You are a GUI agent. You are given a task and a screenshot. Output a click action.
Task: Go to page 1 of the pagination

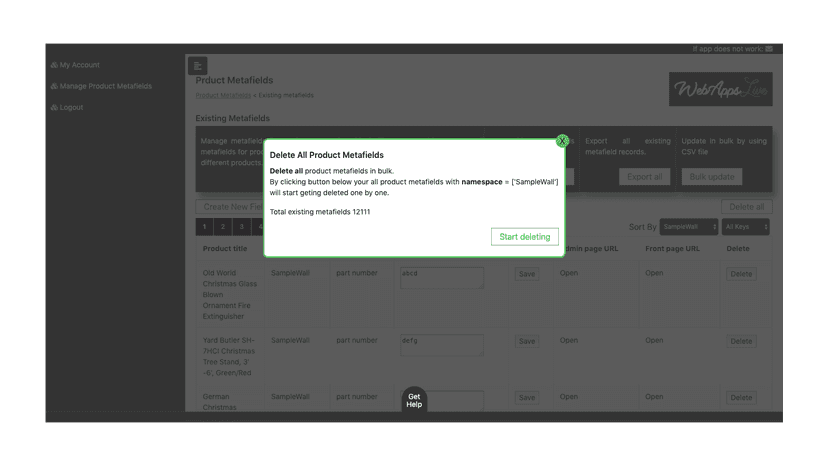pyautogui.click(x=204, y=227)
